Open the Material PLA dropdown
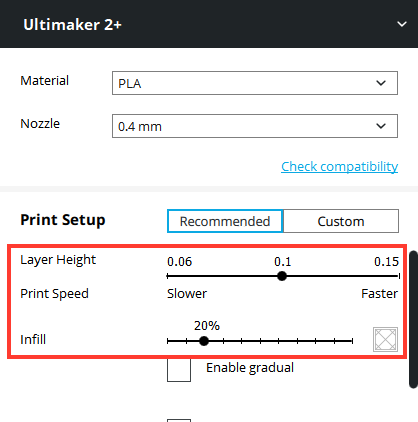 [x=255, y=83]
